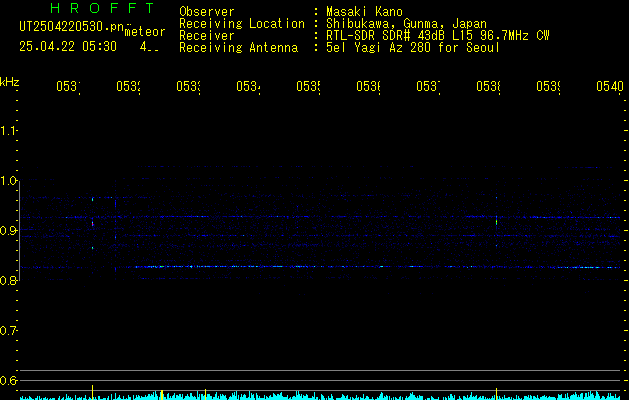Image resolution: width=629 pixels, height=400 pixels.
Task: Click the cyan signal level graph at bottom
Action: click(321, 396)
